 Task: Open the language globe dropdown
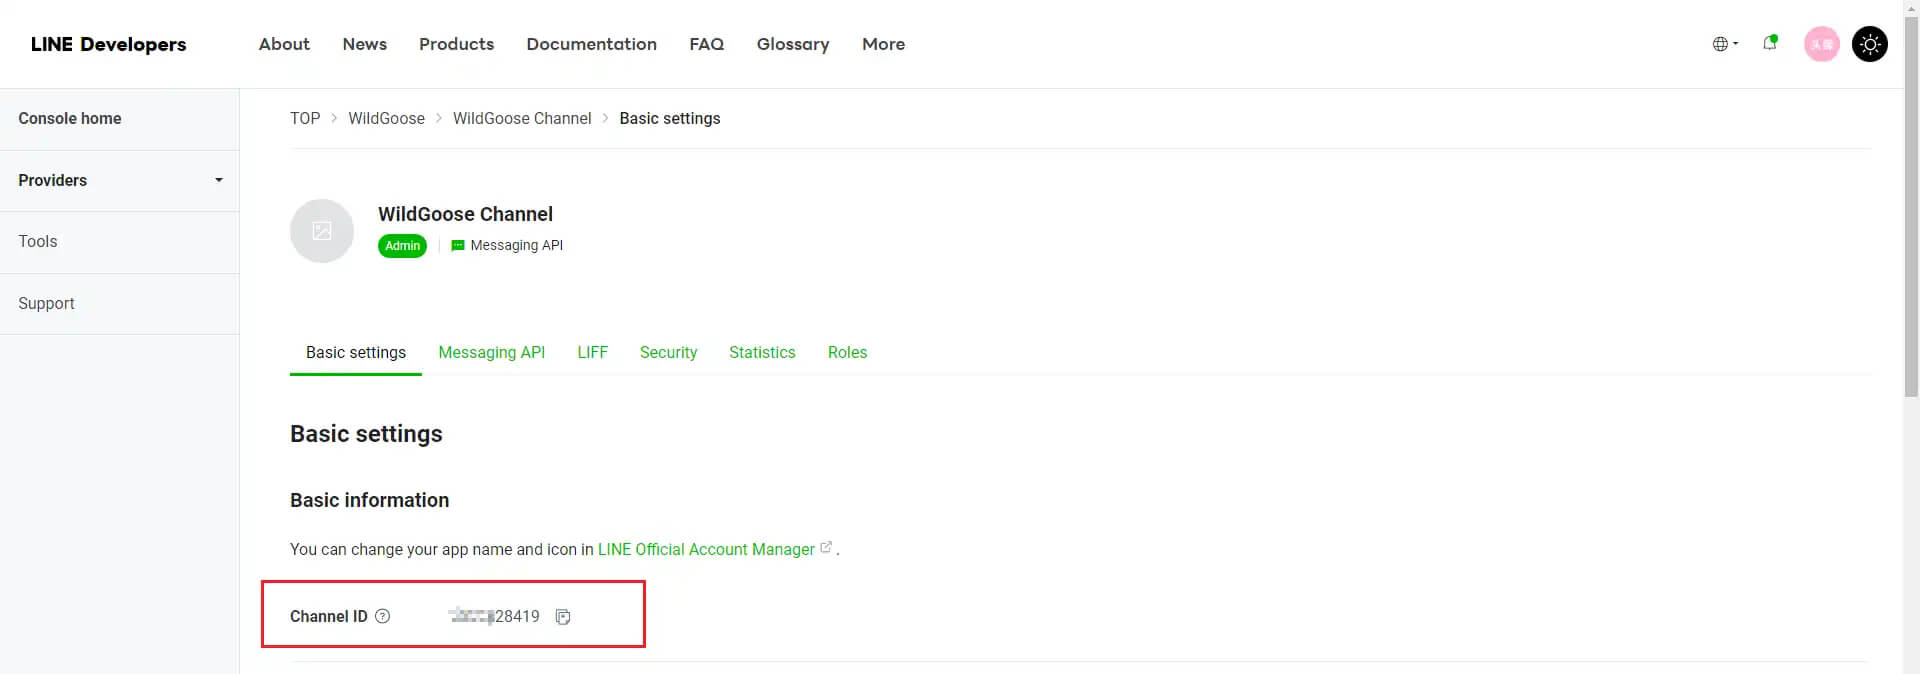coord(1725,44)
